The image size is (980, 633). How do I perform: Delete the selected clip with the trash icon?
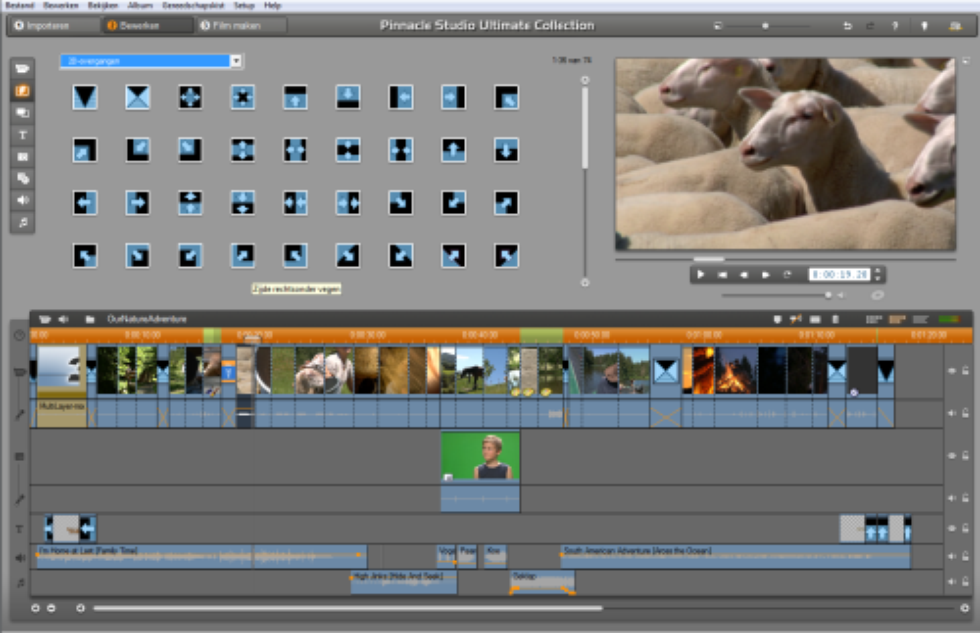(835, 319)
